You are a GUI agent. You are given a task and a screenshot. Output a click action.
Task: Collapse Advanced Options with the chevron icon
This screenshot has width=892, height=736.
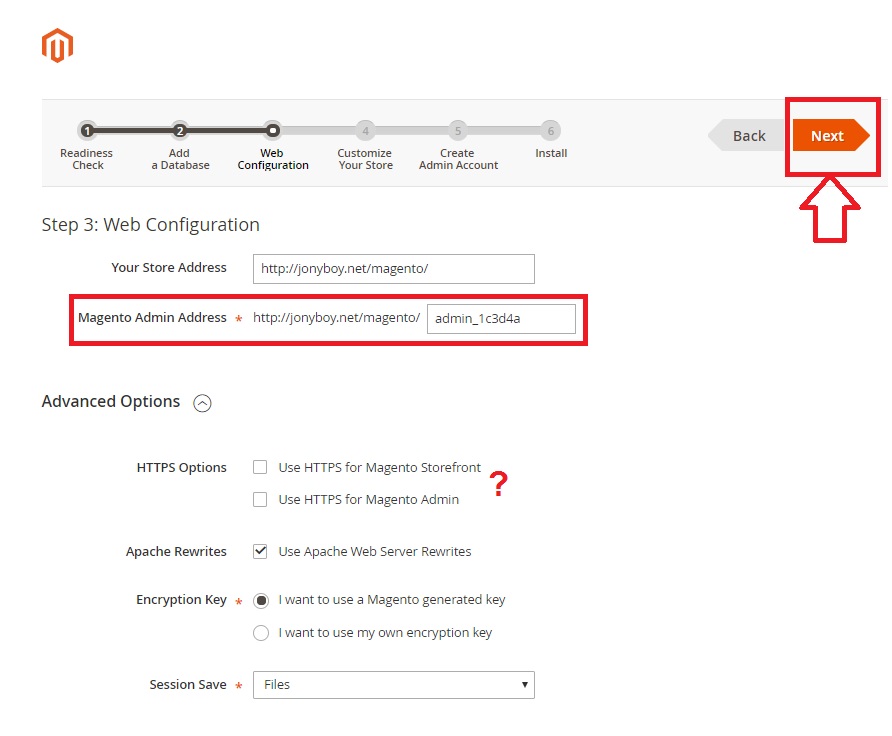click(x=202, y=403)
